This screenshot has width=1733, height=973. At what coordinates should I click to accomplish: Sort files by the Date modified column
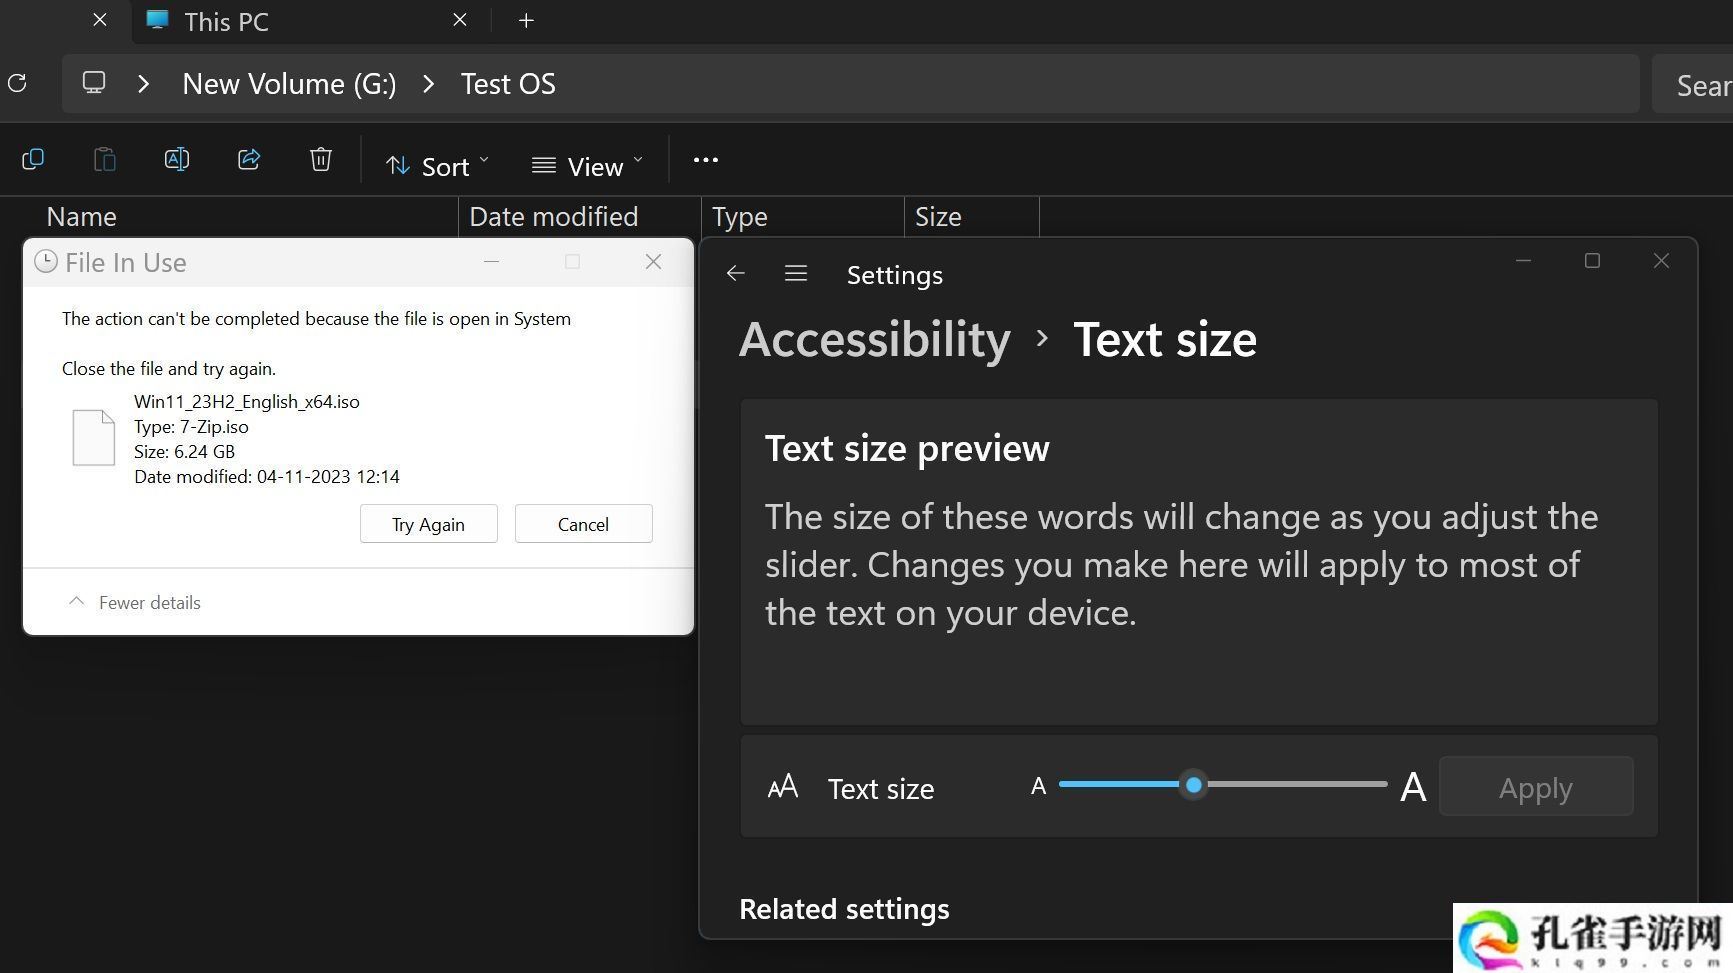(555, 216)
